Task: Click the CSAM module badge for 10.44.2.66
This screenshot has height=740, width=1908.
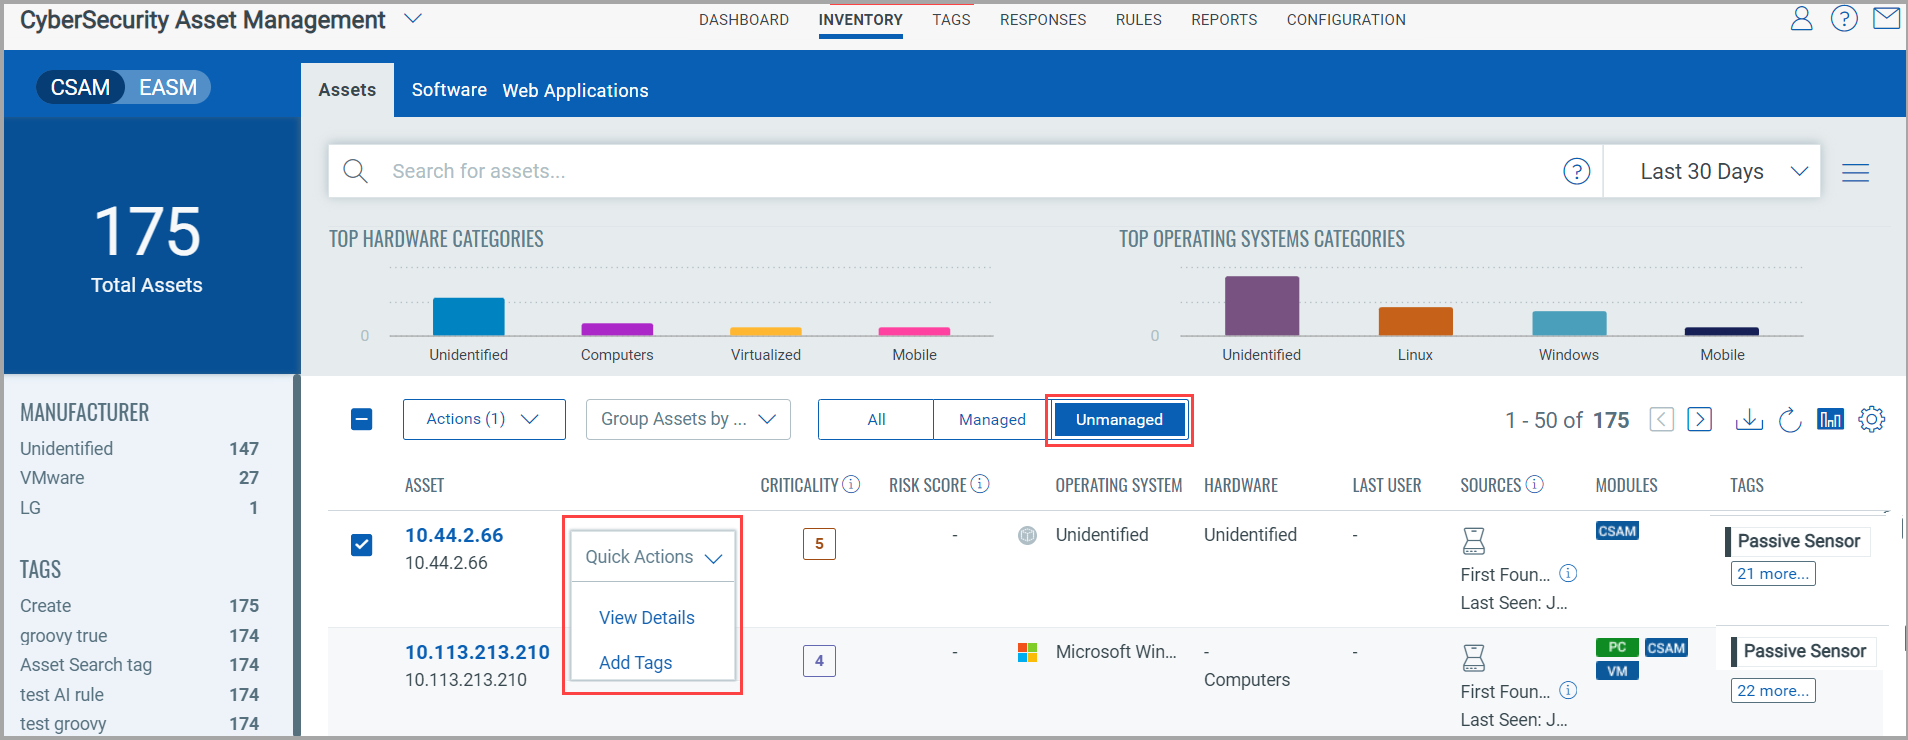Action: click(x=1617, y=531)
